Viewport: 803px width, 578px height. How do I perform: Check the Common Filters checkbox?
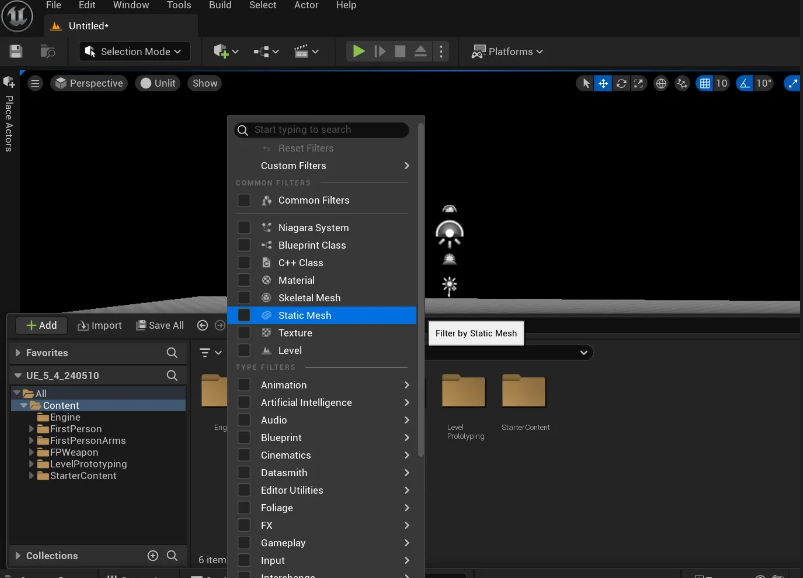click(x=244, y=200)
